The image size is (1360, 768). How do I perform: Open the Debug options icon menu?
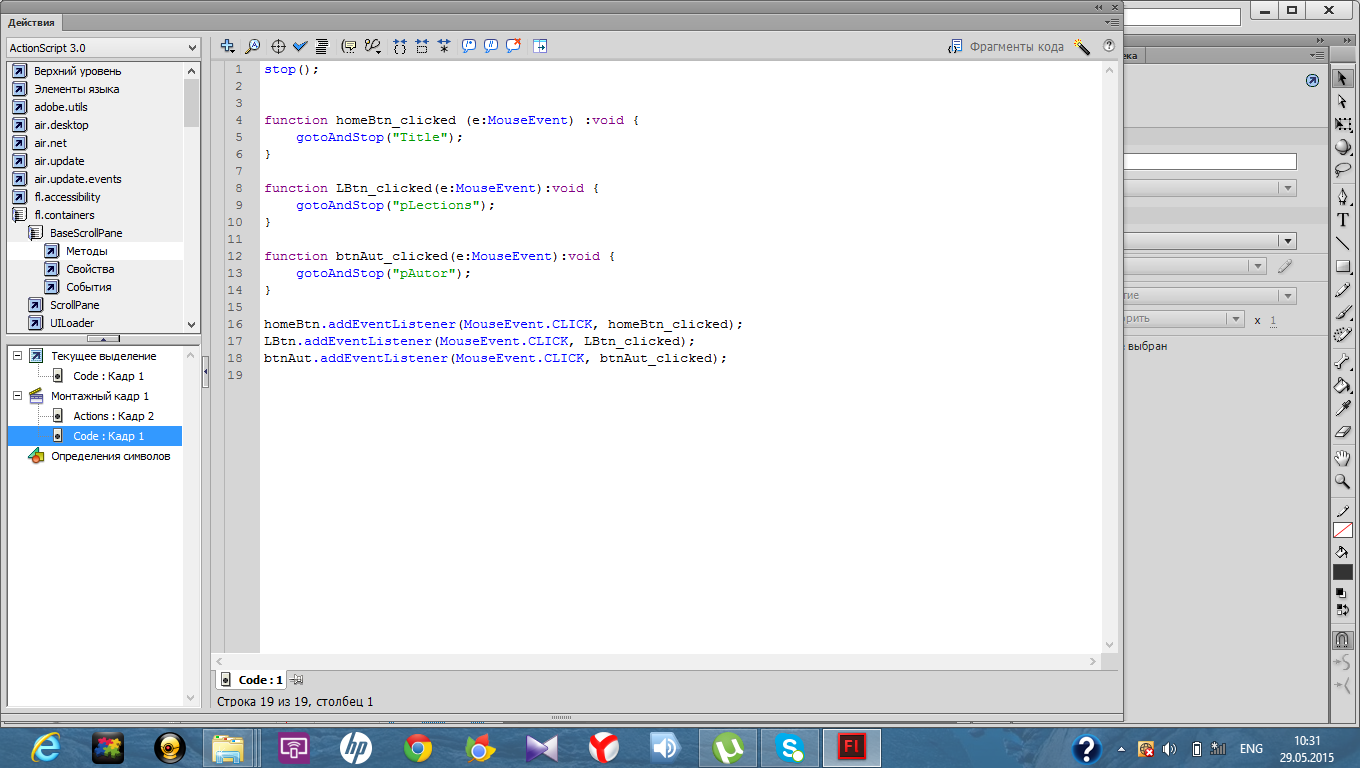coord(373,46)
